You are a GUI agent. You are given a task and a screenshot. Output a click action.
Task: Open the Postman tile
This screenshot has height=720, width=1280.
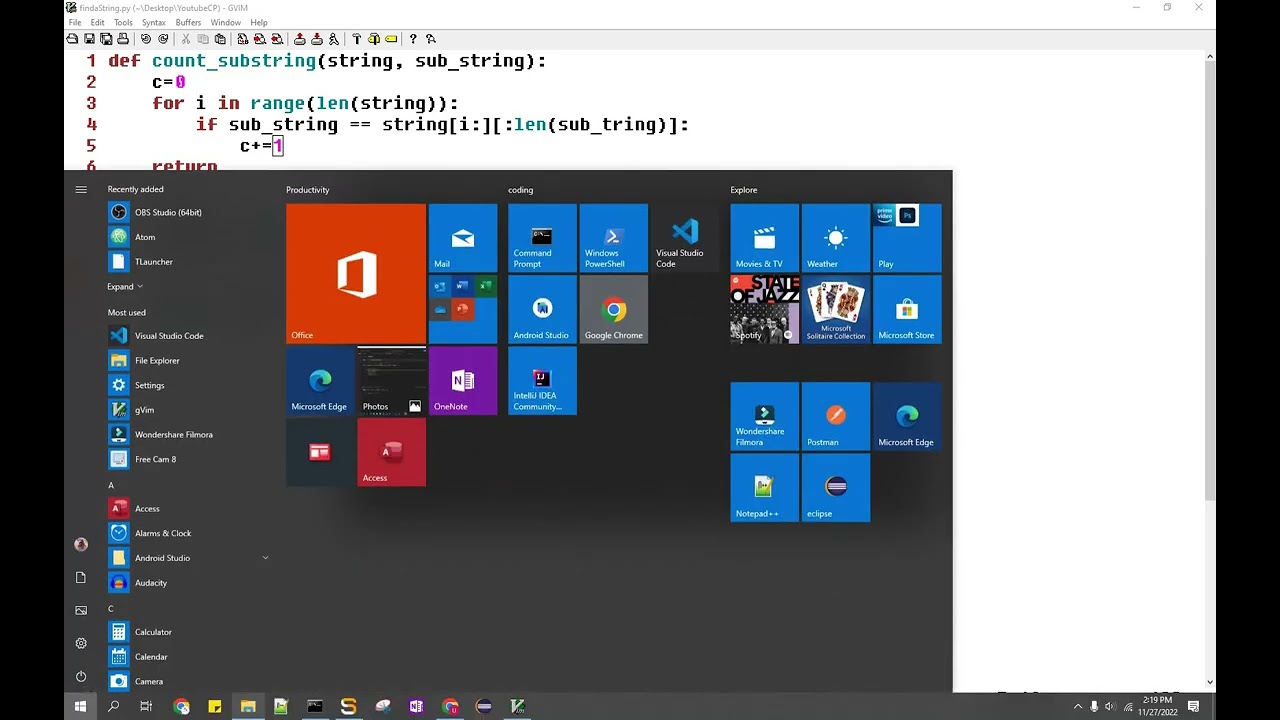click(836, 416)
